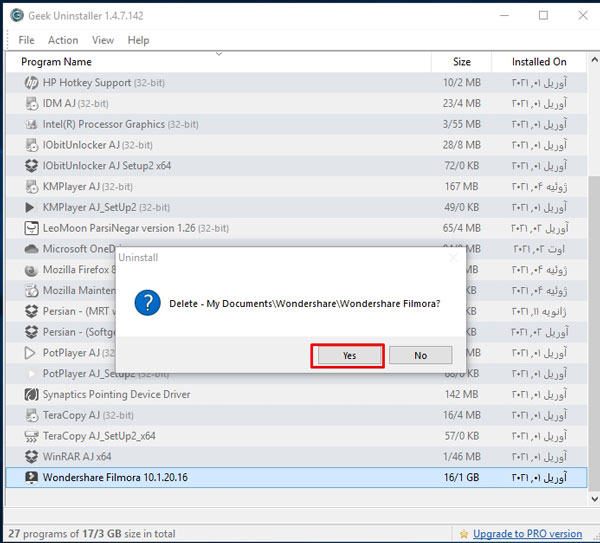Viewport: 600px width, 543px height.
Task: Click the Mozilla Maintenance Service icon
Action: pyautogui.click(x=31, y=291)
